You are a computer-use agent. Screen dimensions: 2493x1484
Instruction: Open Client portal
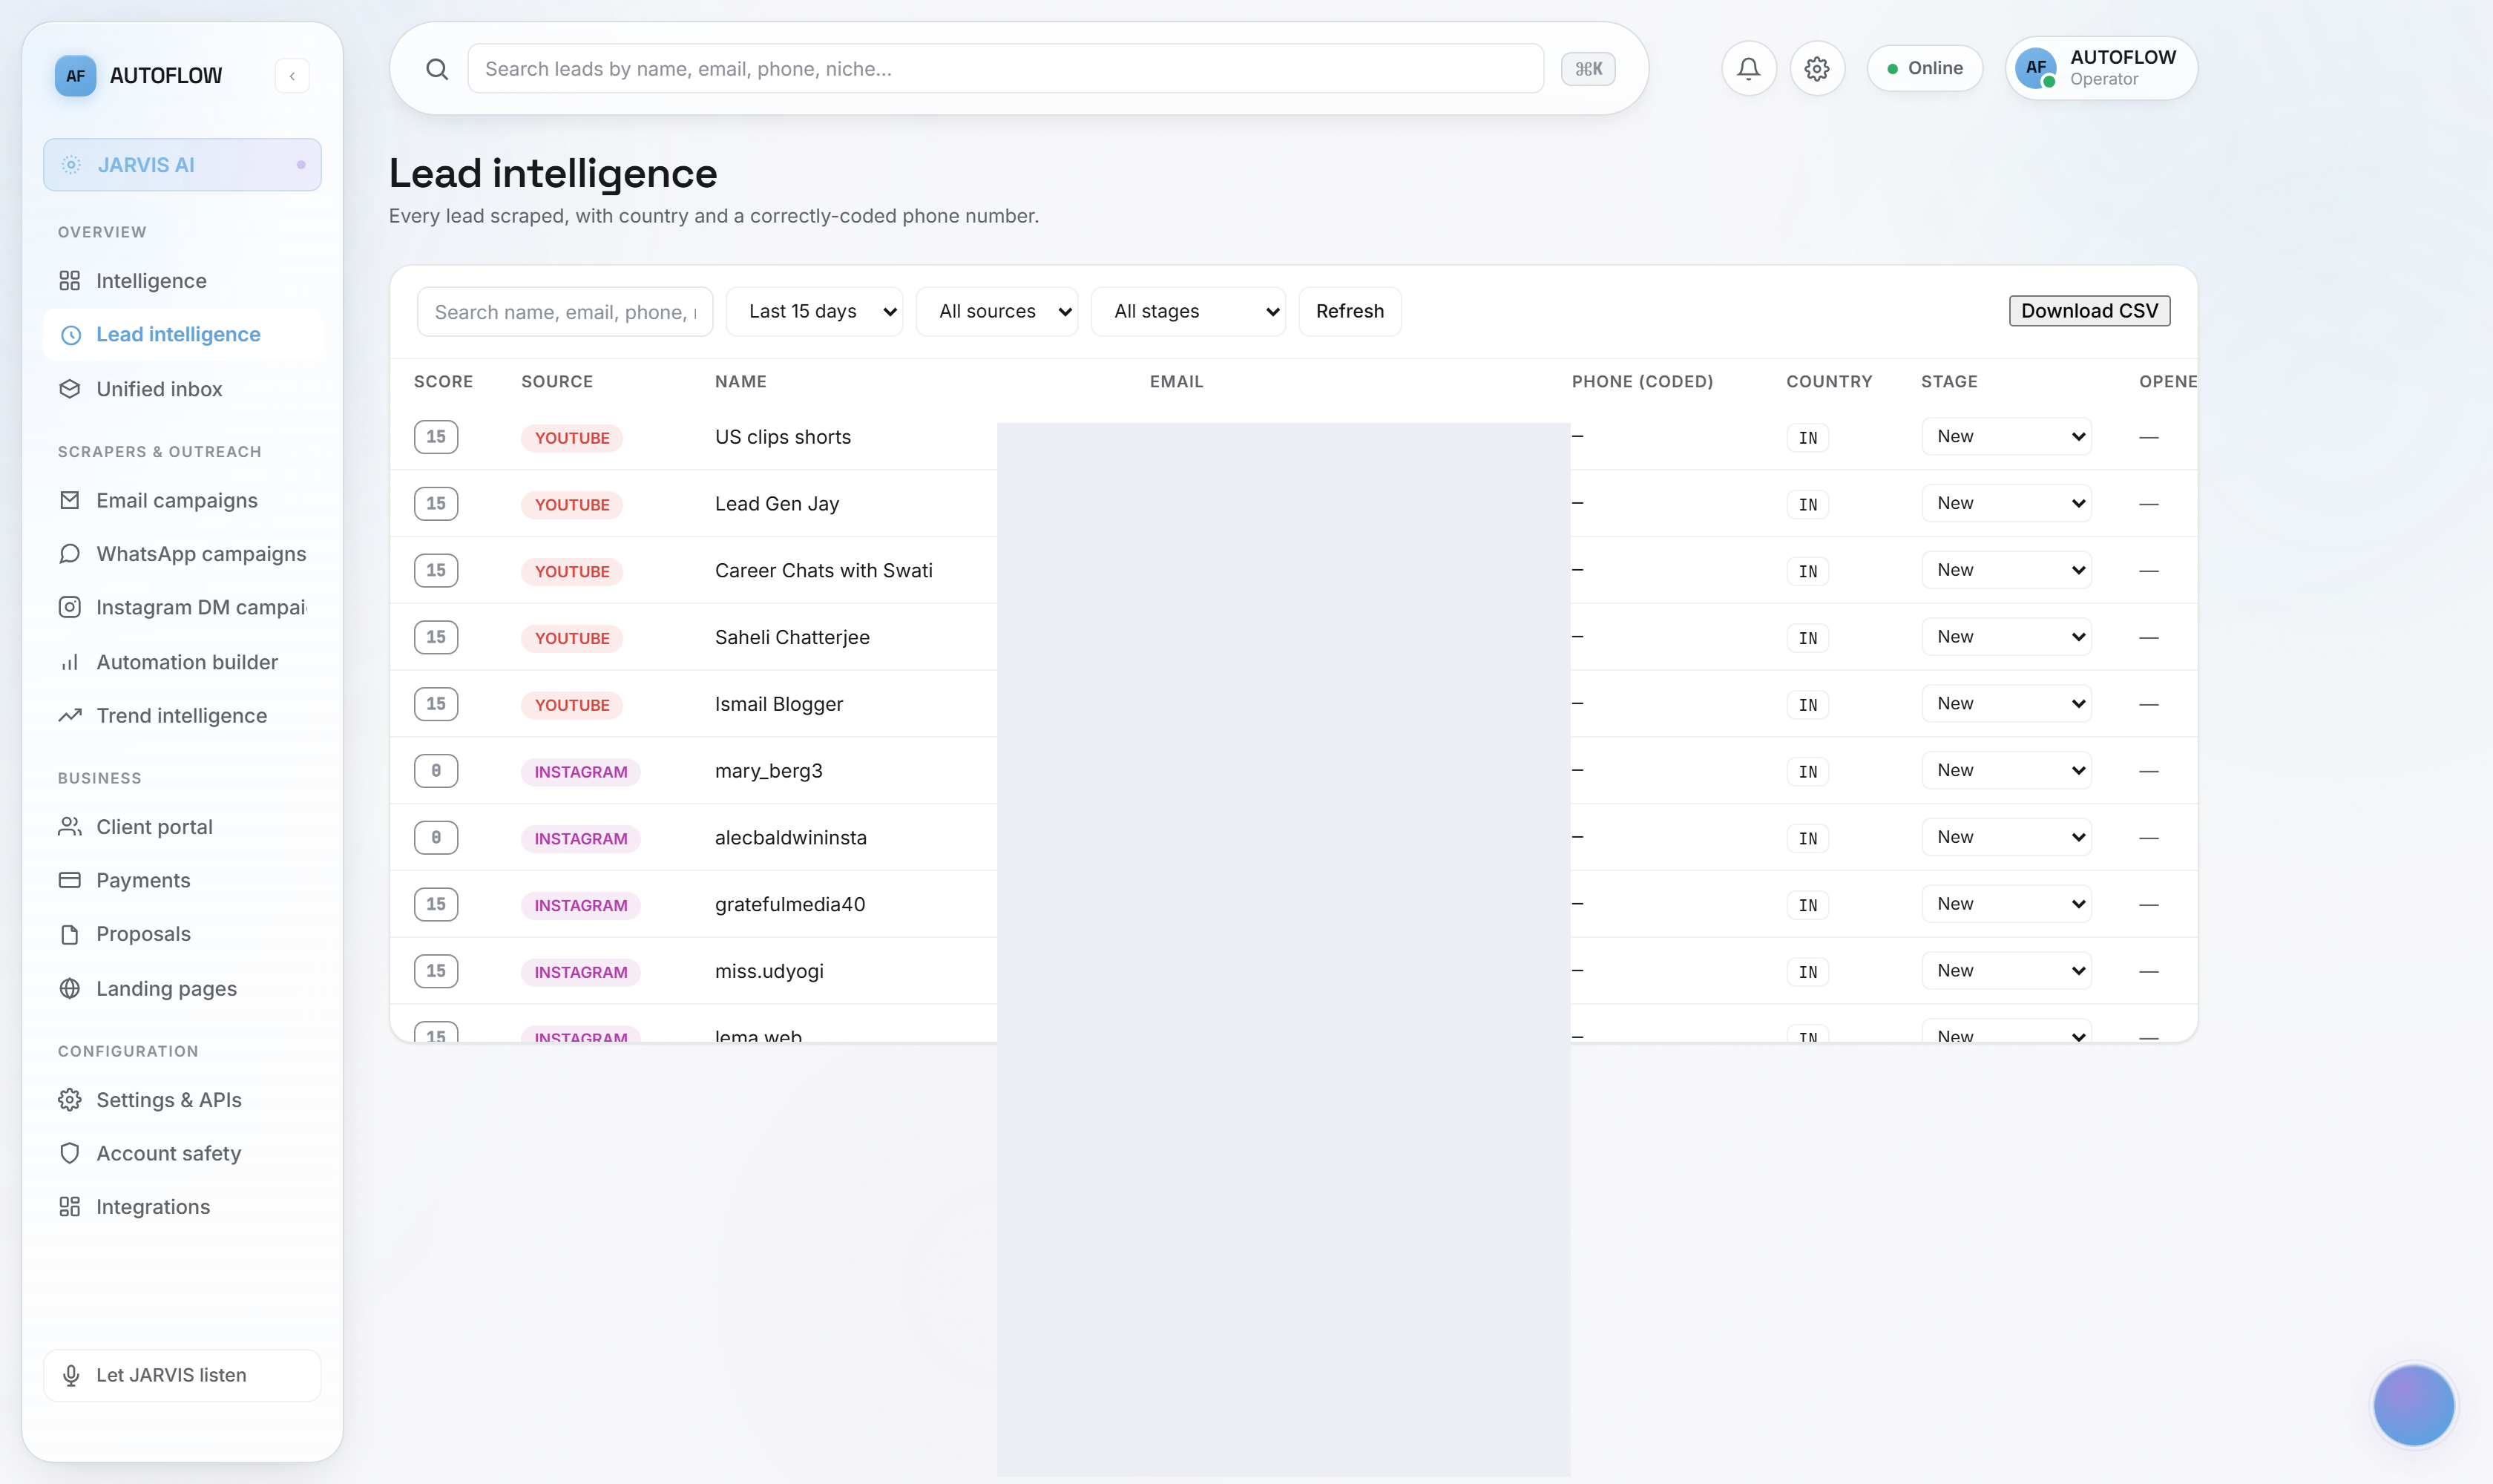pos(182,827)
